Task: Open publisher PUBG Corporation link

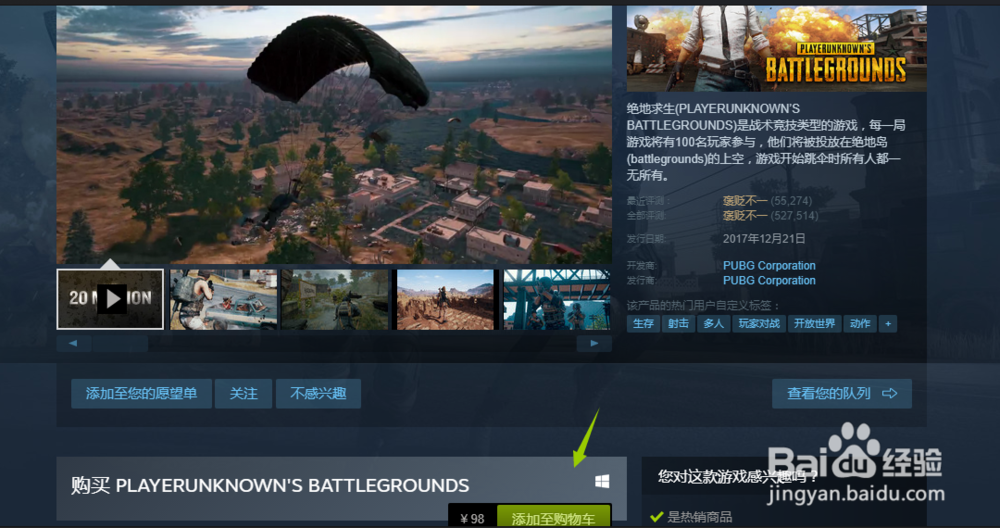Action: (x=769, y=280)
